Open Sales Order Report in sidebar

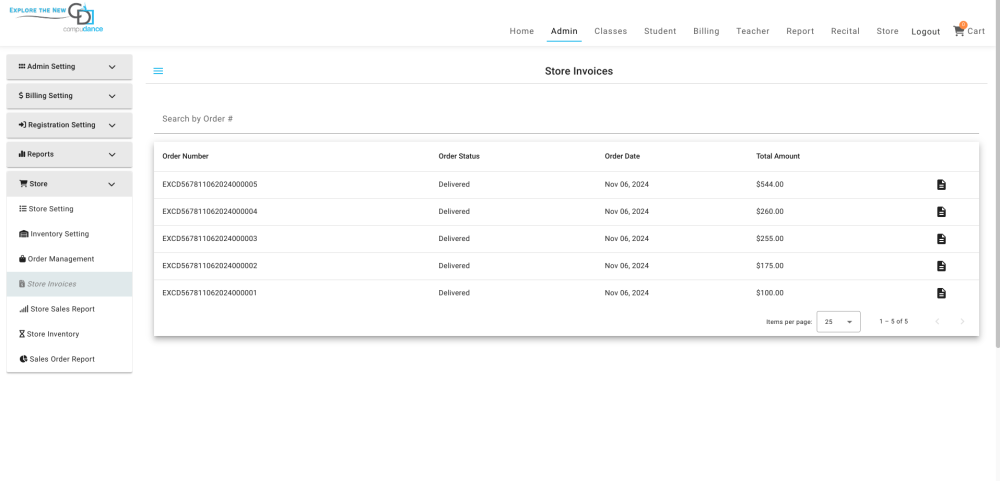pos(70,359)
